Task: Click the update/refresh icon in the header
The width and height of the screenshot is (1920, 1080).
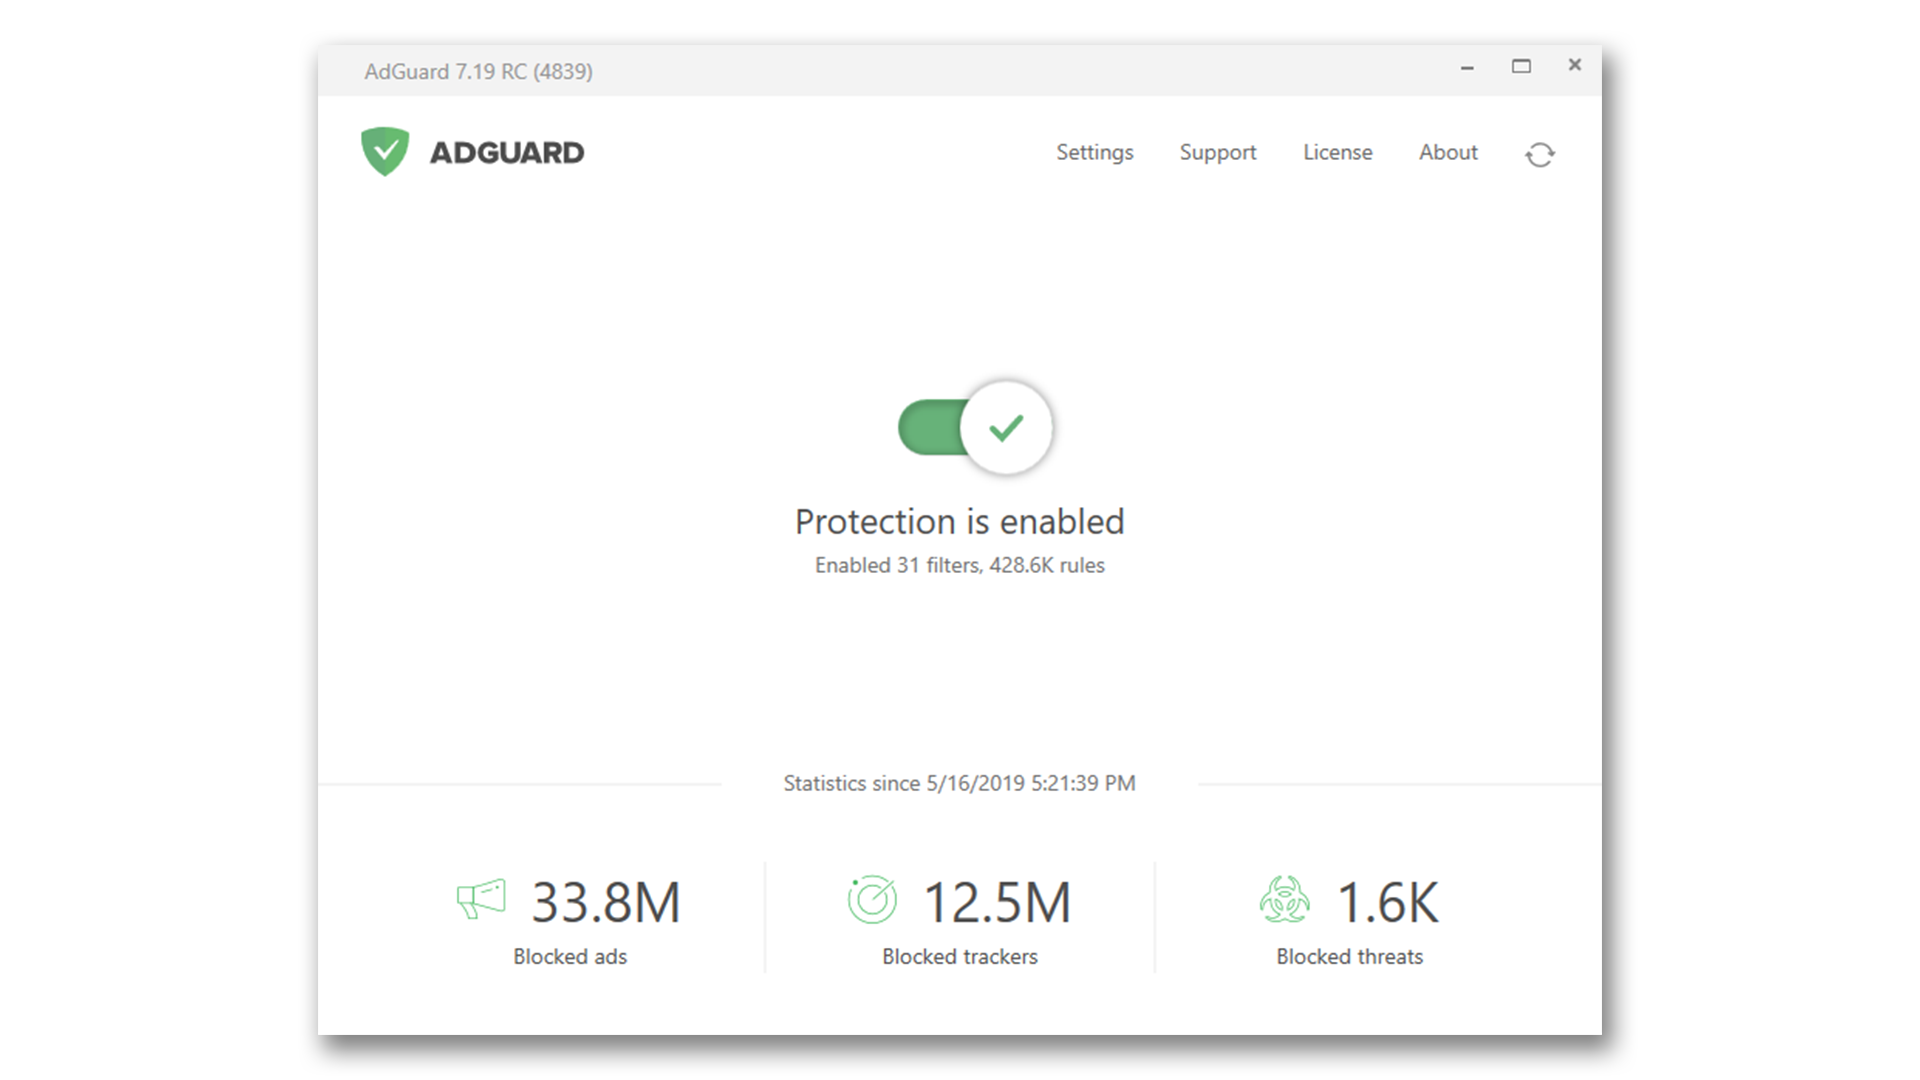Action: [x=1539, y=154]
